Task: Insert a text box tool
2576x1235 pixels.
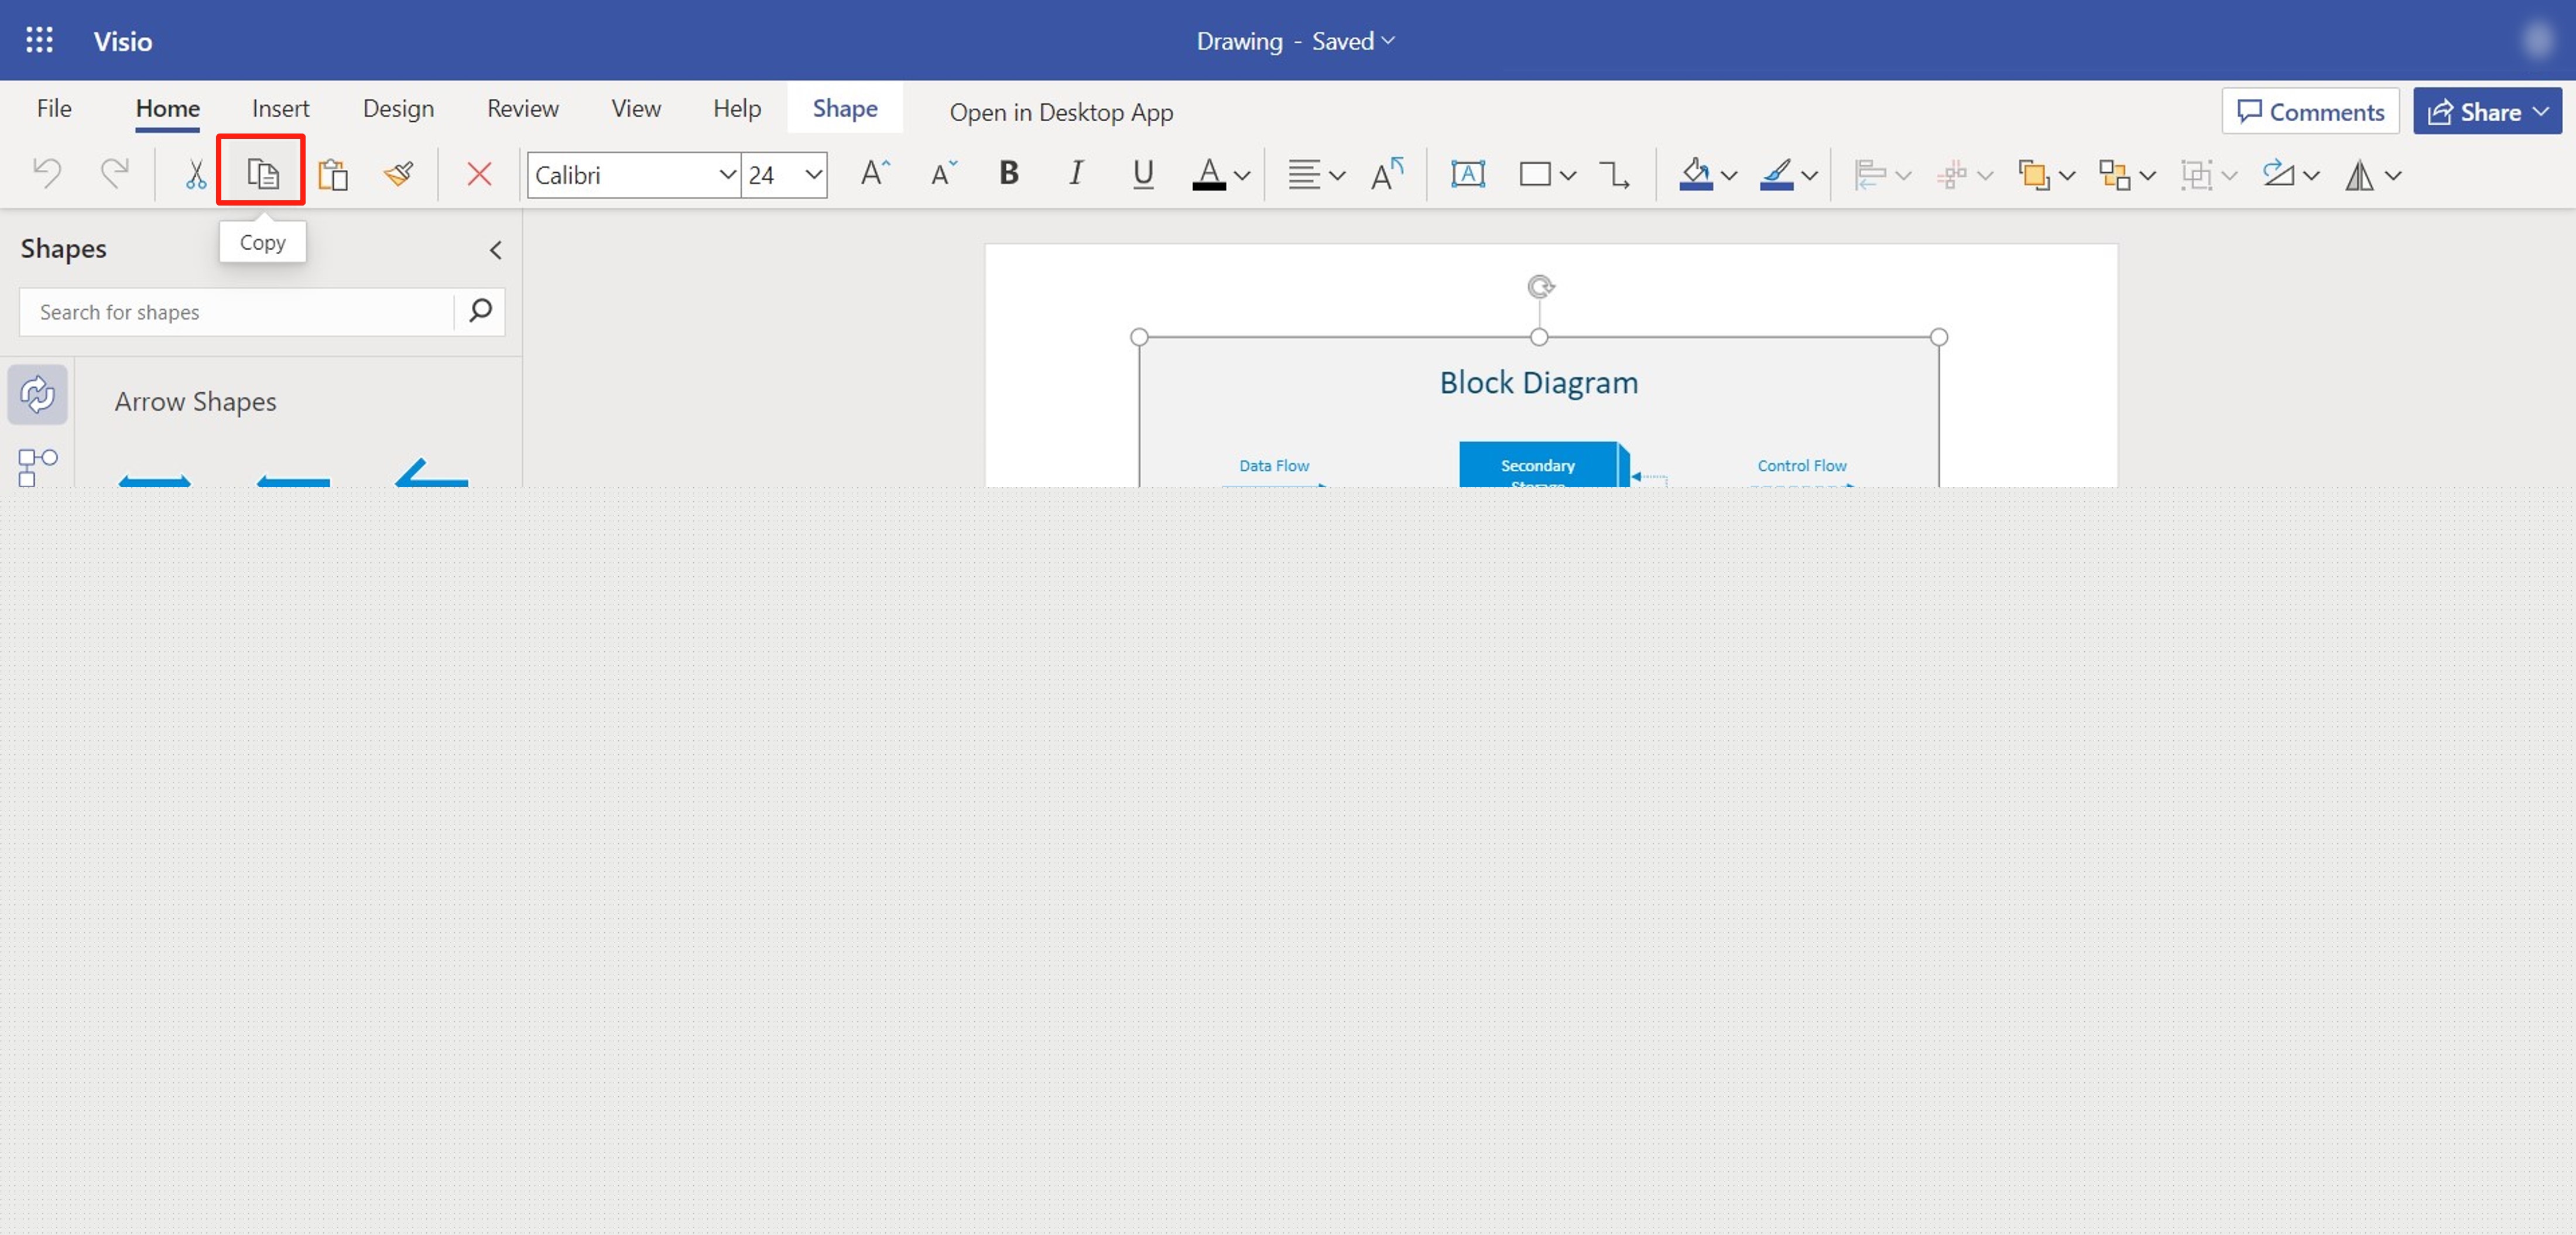Action: pos(1467,174)
